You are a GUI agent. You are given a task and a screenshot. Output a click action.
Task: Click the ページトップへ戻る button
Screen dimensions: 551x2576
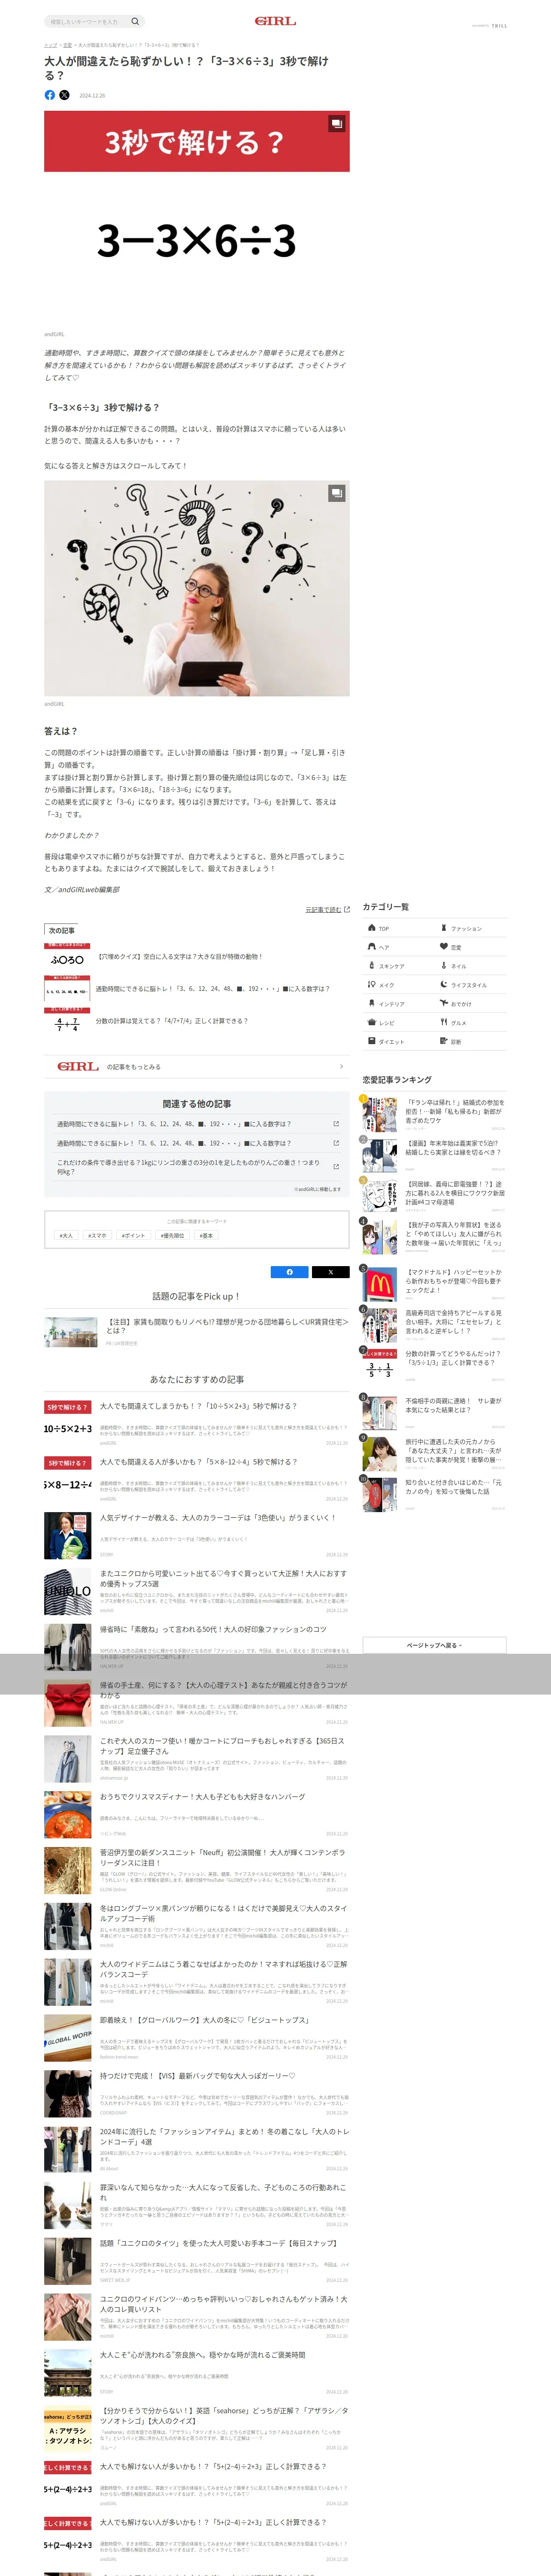point(434,1645)
